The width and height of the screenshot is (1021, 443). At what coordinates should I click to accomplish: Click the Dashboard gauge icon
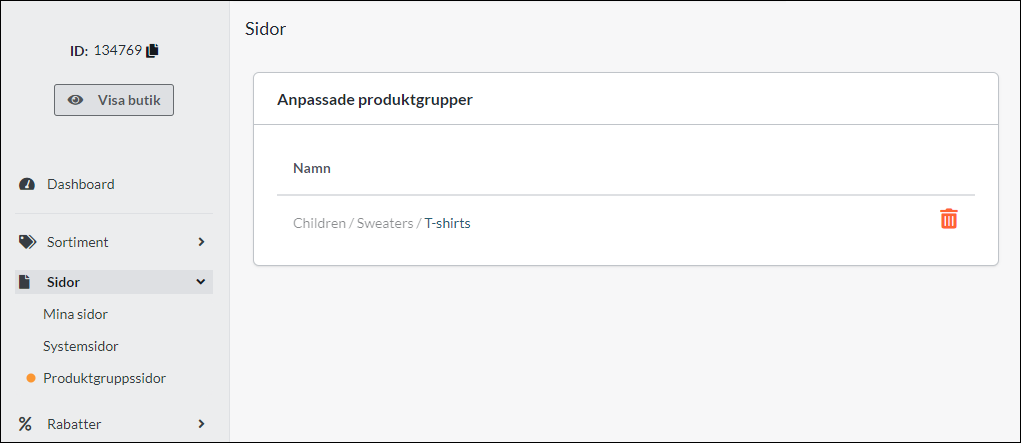pyautogui.click(x=27, y=185)
